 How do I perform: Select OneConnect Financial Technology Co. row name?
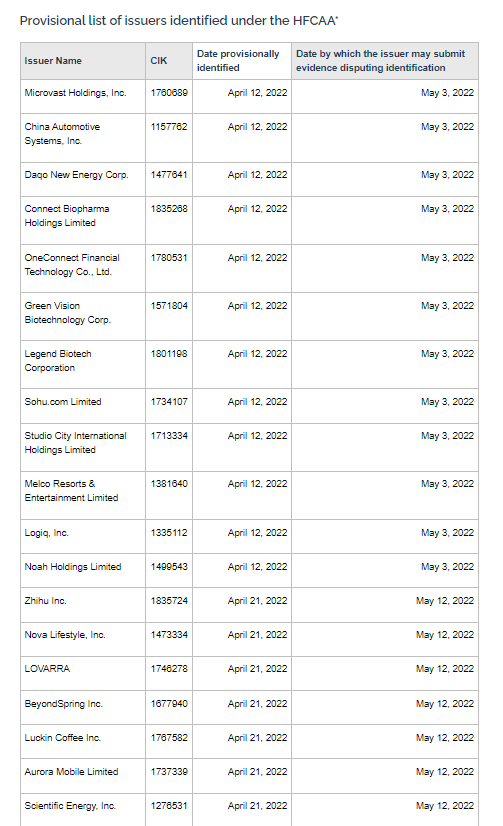[72, 264]
